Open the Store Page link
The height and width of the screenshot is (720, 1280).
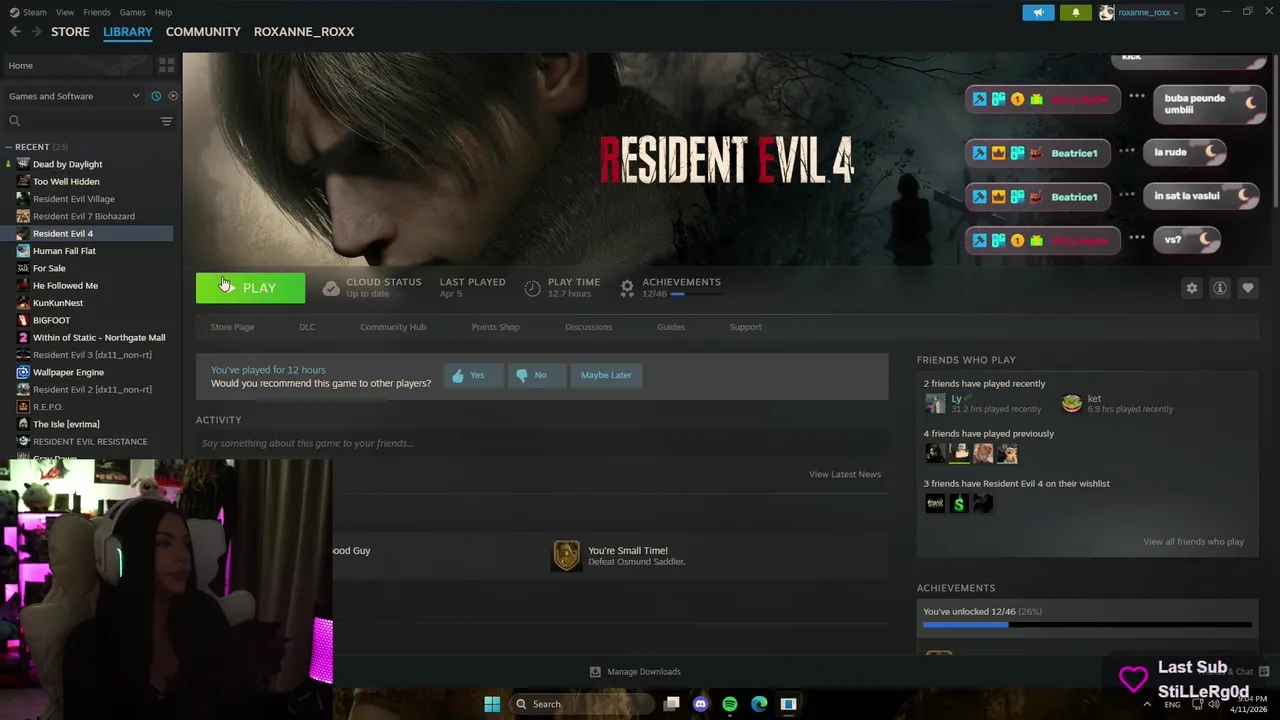(x=232, y=327)
